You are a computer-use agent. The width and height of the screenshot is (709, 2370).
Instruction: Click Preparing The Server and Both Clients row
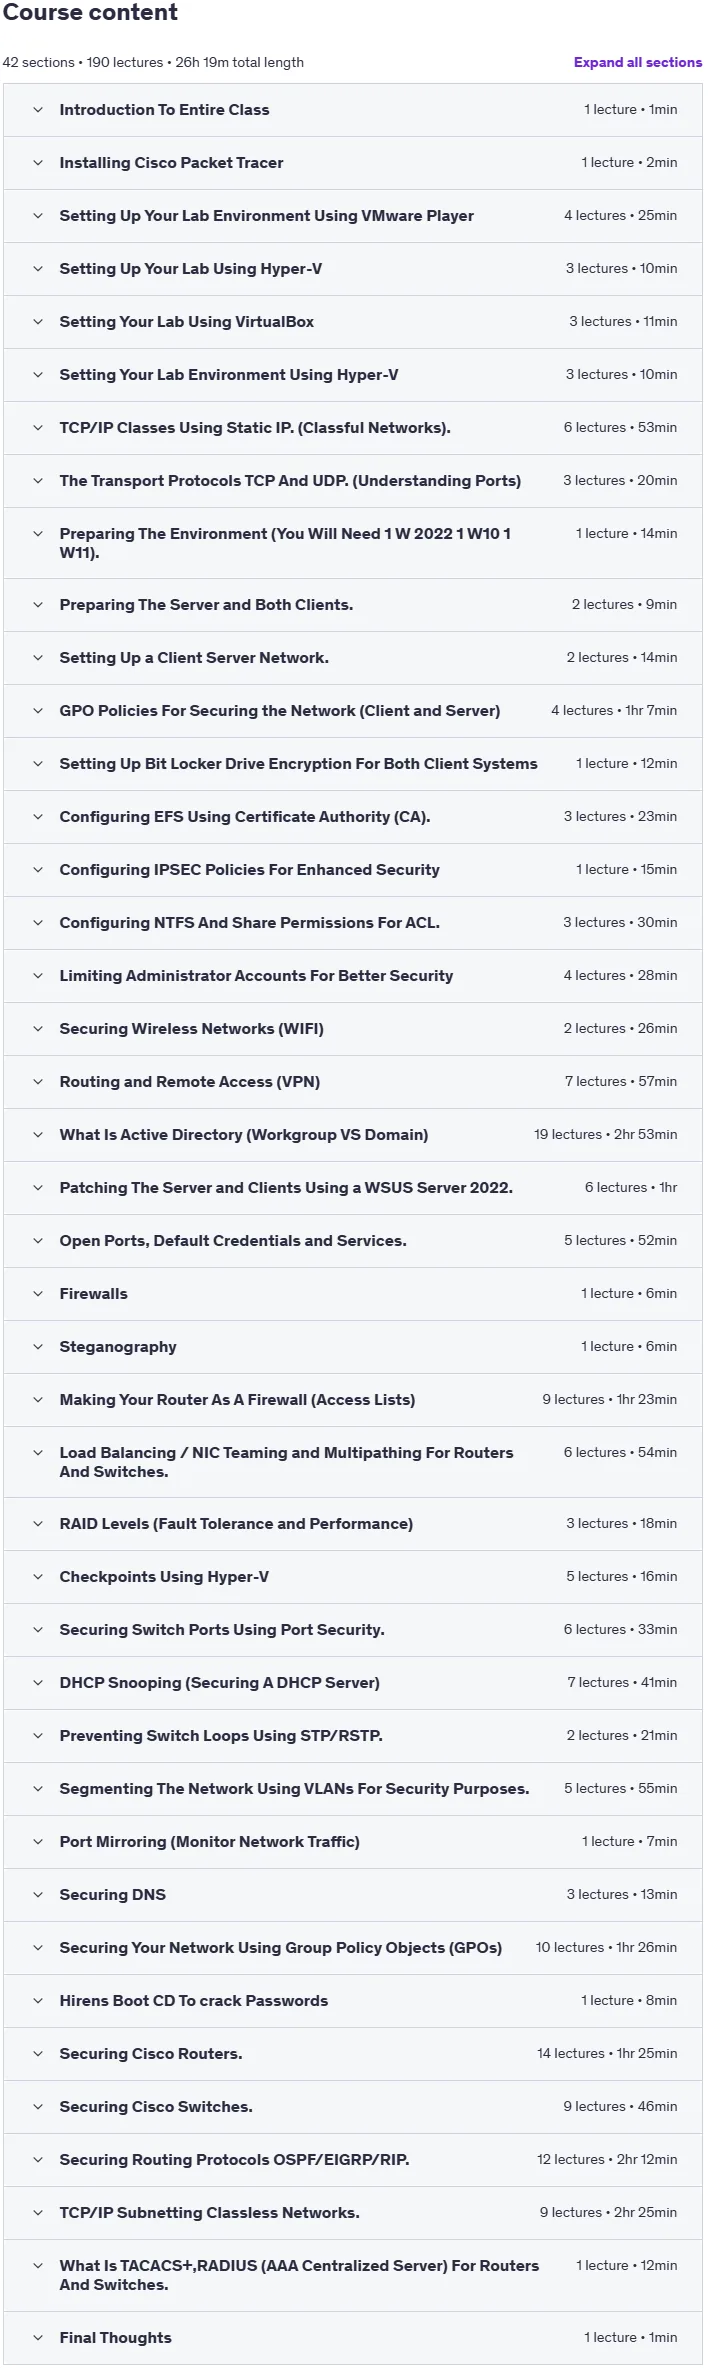tap(353, 605)
